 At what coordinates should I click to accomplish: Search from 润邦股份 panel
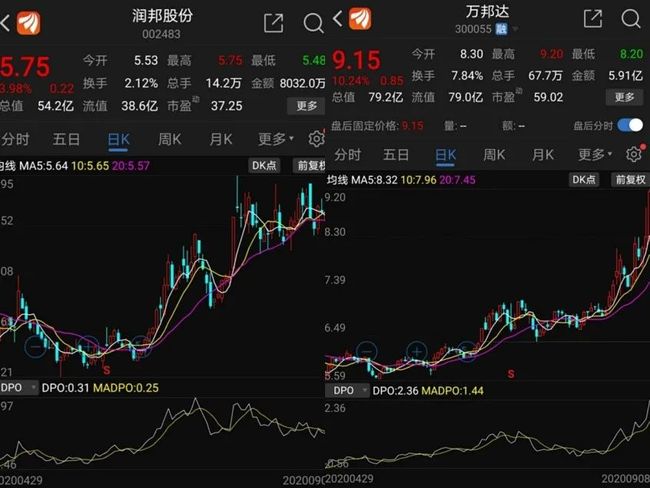tap(313, 23)
